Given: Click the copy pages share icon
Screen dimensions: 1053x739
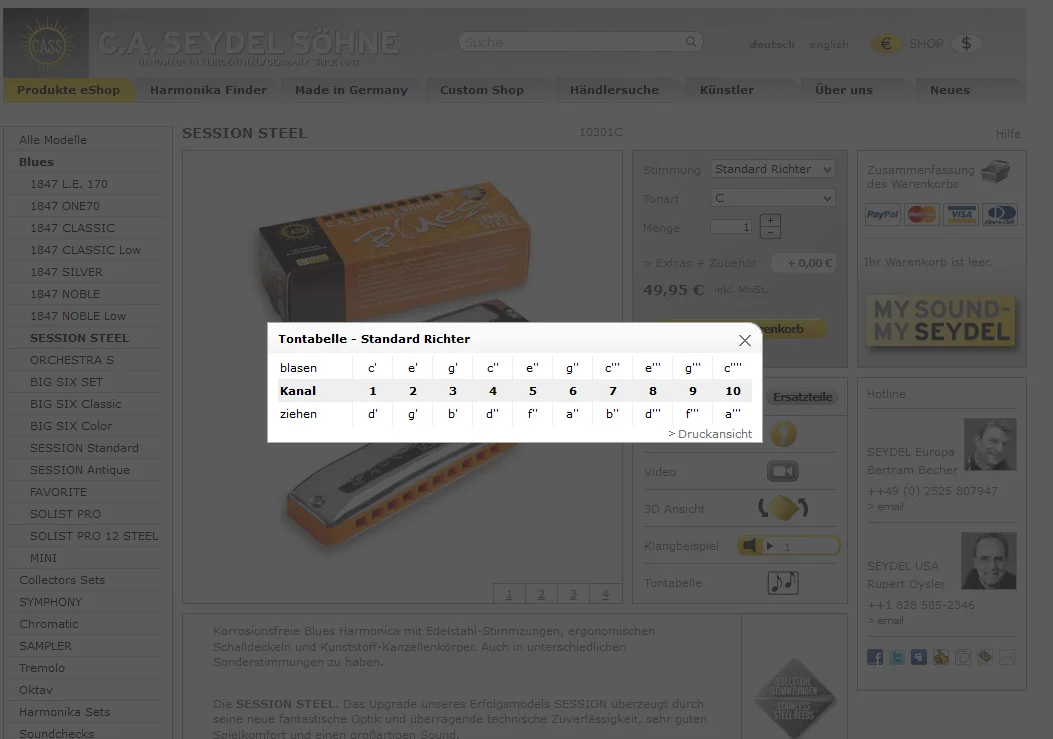Looking at the screenshot, I should click(962, 657).
